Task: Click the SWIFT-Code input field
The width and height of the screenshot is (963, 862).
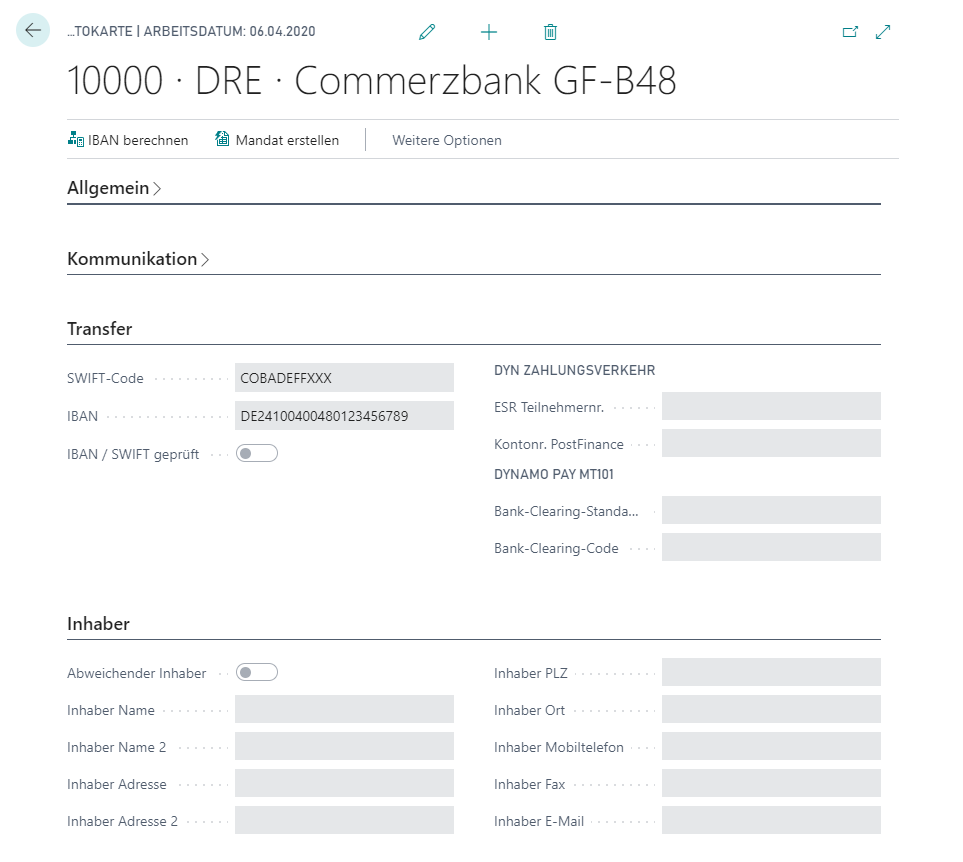Action: 344,377
